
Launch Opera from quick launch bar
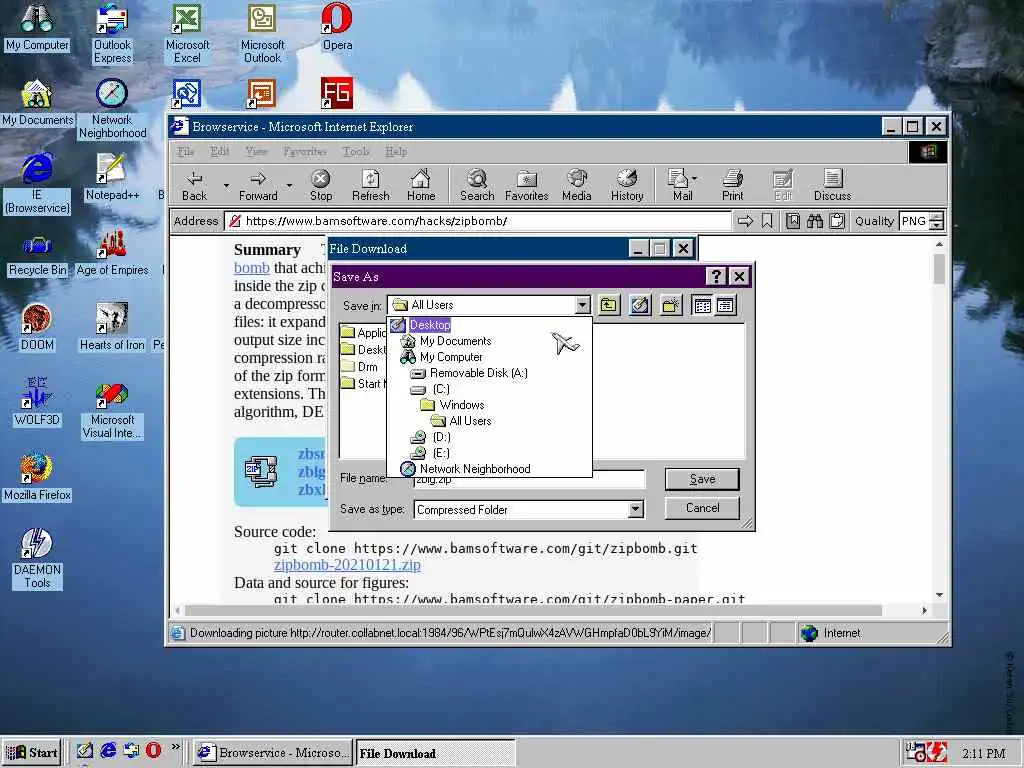tap(153, 750)
